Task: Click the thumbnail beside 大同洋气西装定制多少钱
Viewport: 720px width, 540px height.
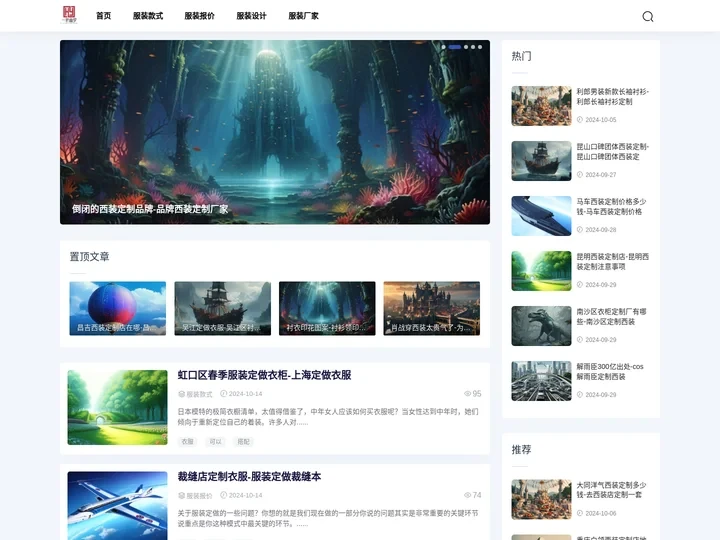Action: (541, 499)
